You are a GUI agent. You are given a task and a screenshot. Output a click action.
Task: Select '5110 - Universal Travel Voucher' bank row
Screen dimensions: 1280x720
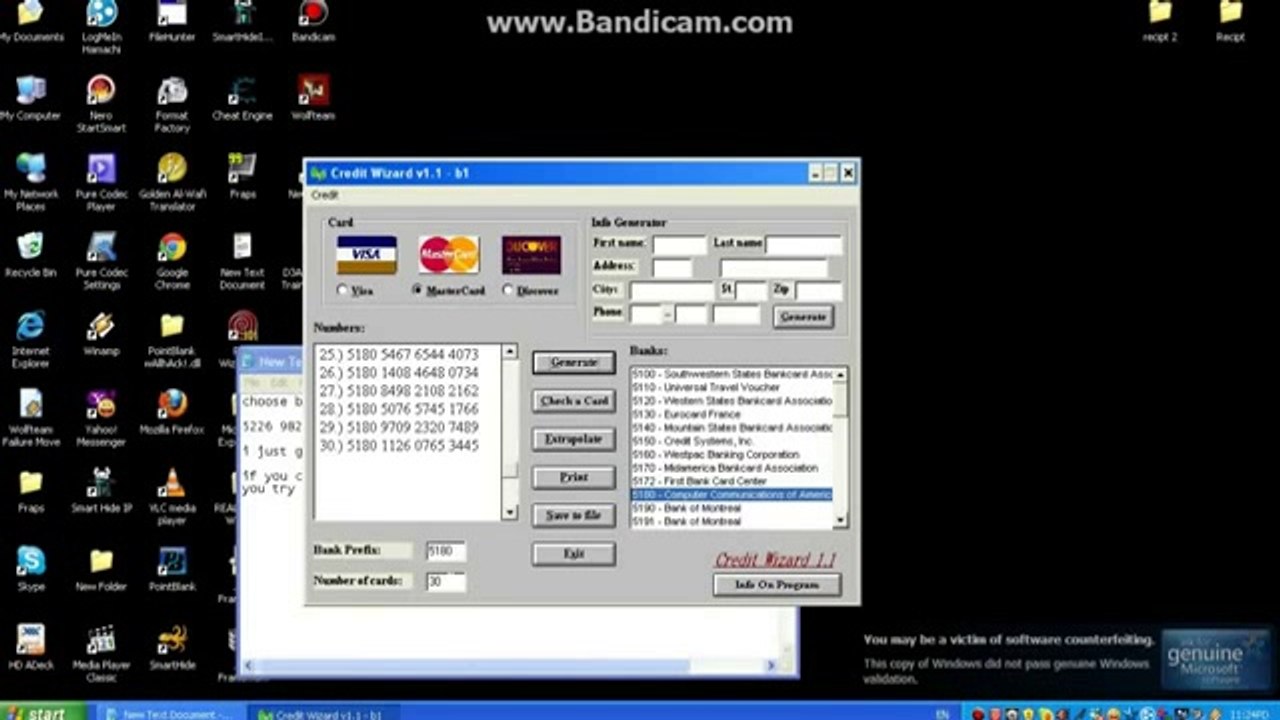coord(732,387)
